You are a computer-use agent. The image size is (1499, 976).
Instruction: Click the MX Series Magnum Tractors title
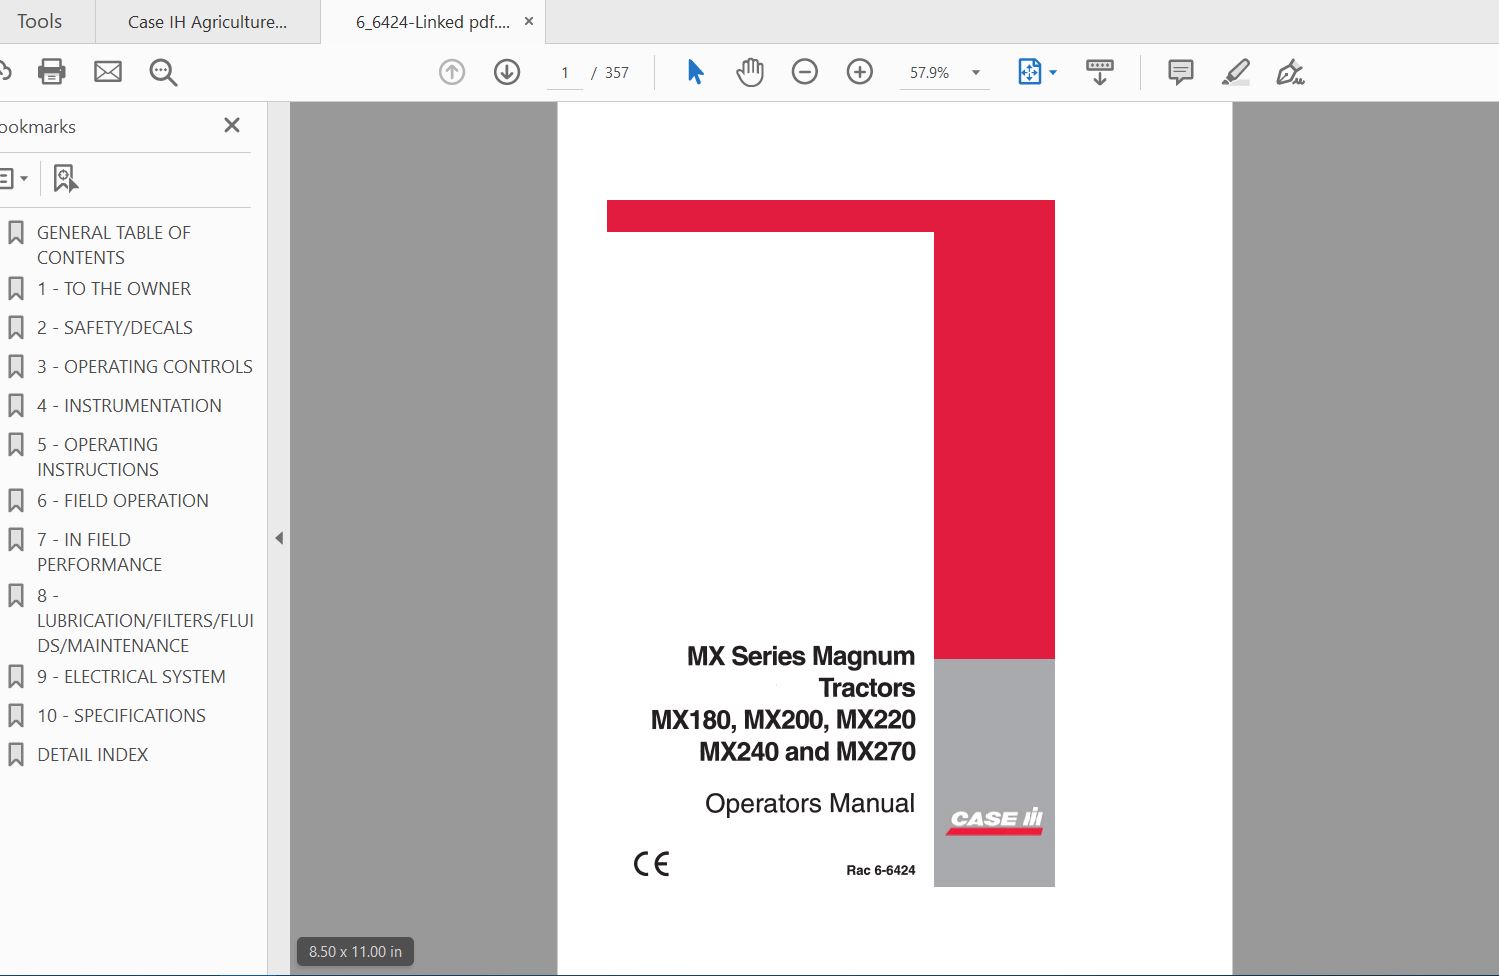(x=800, y=671)
